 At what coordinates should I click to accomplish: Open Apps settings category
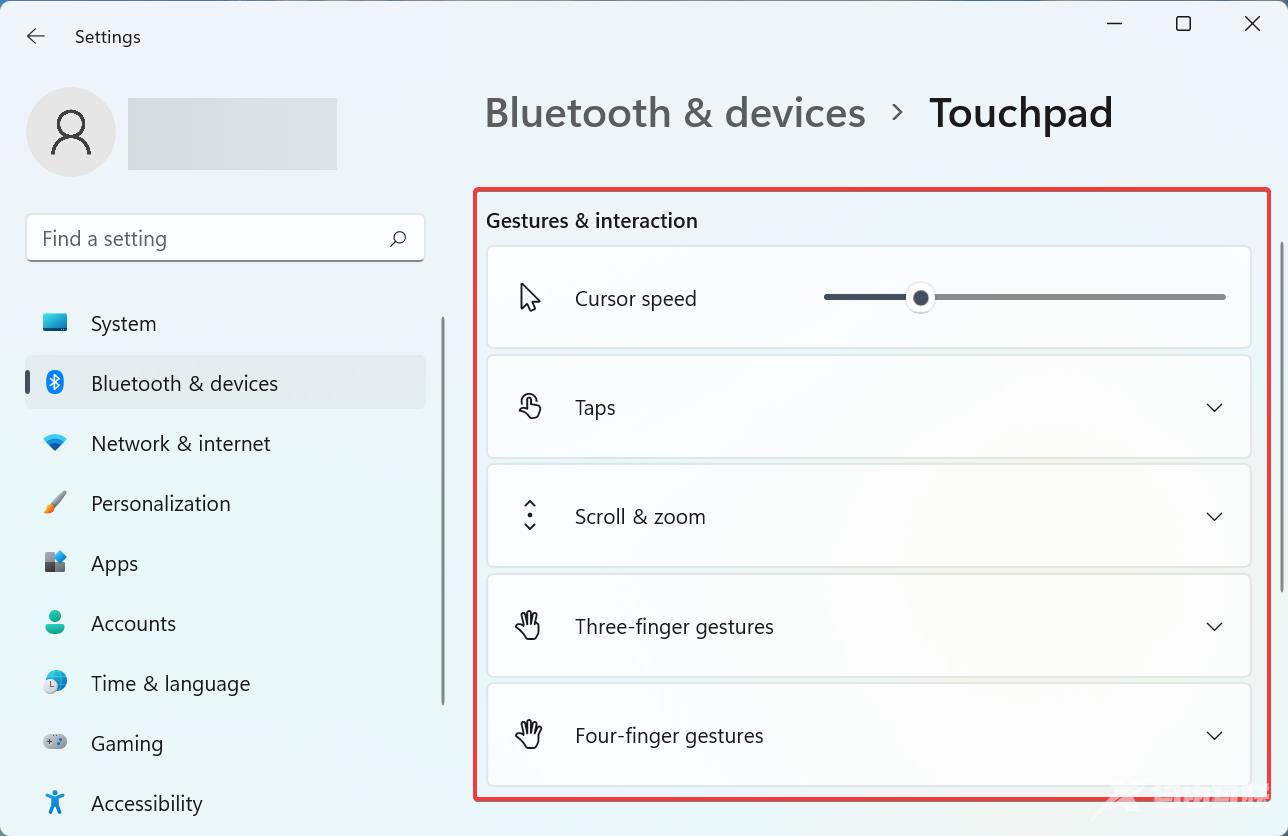[x=114, y=564]
